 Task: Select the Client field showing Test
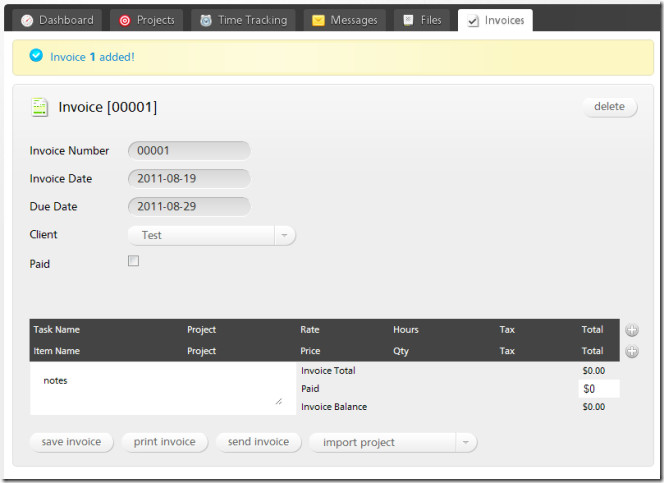click(x=211, y=235)
